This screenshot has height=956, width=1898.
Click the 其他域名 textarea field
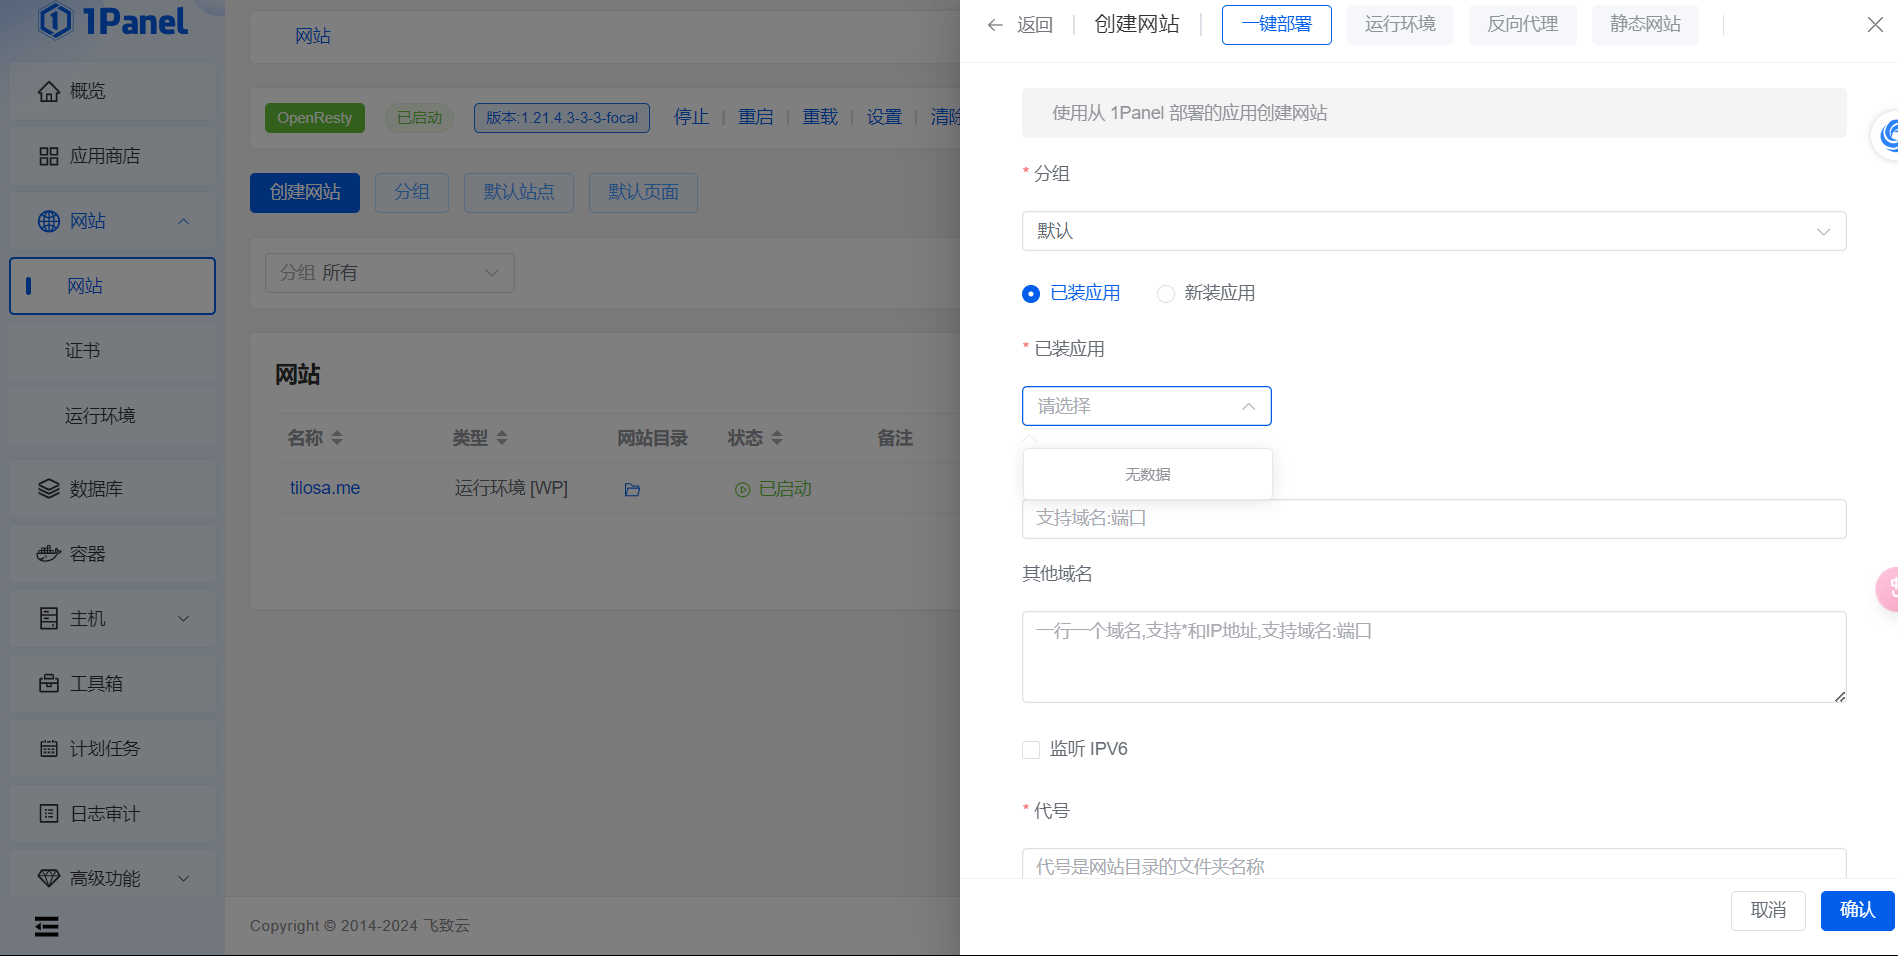tap(1434, 657)
